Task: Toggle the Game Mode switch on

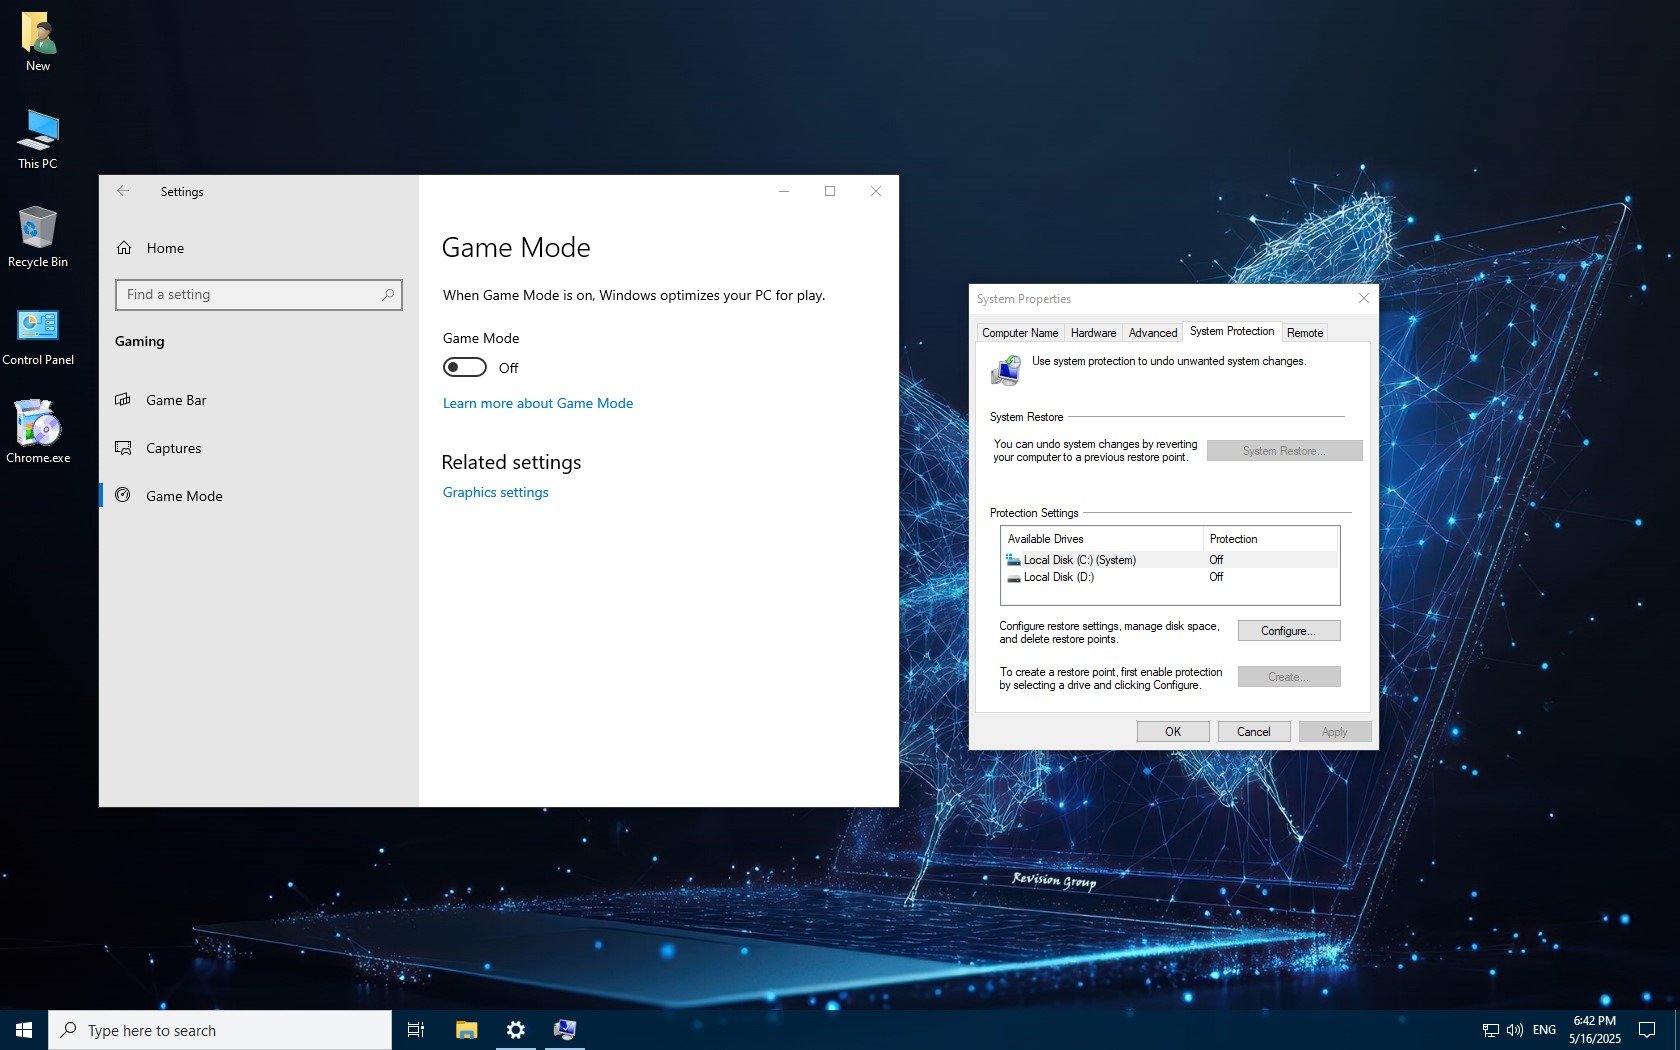Action: 465,368
